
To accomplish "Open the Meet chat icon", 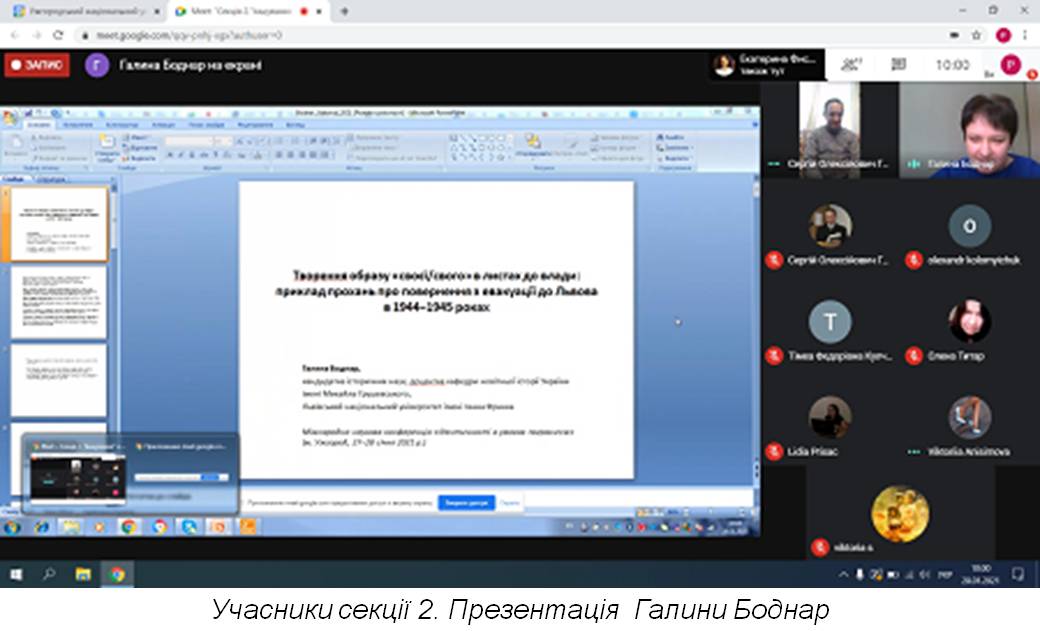I will (x=898, y=64).
